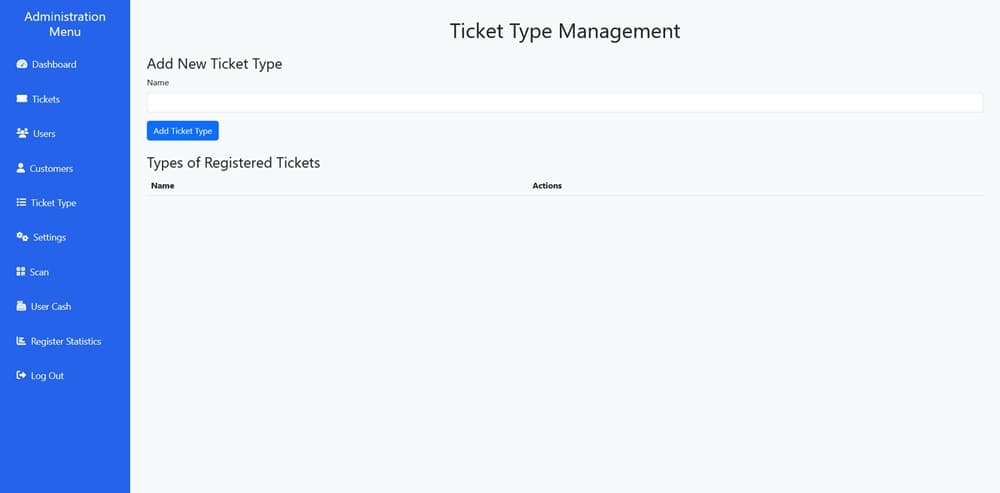Image resolution: width=1000 pixels, height=493 pixels.
Task: Click the Customers person icon
Action: click(x=21, y=168)
